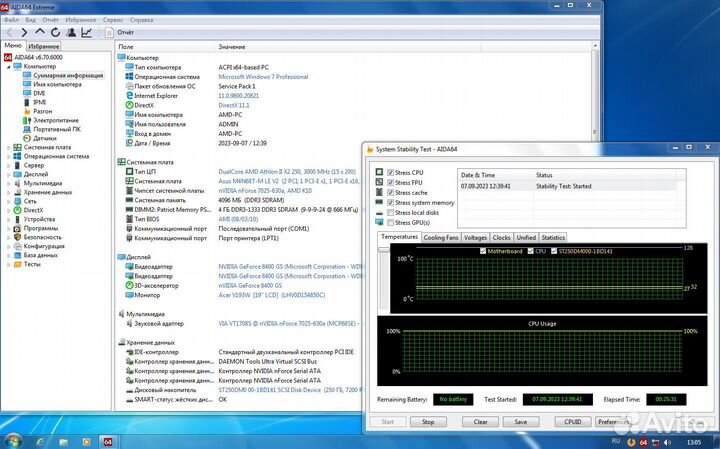The height and width of the screenshot is (449, 720).
Task: Toggle Stress CPU checkbox
Action: (x=390, y=173)
